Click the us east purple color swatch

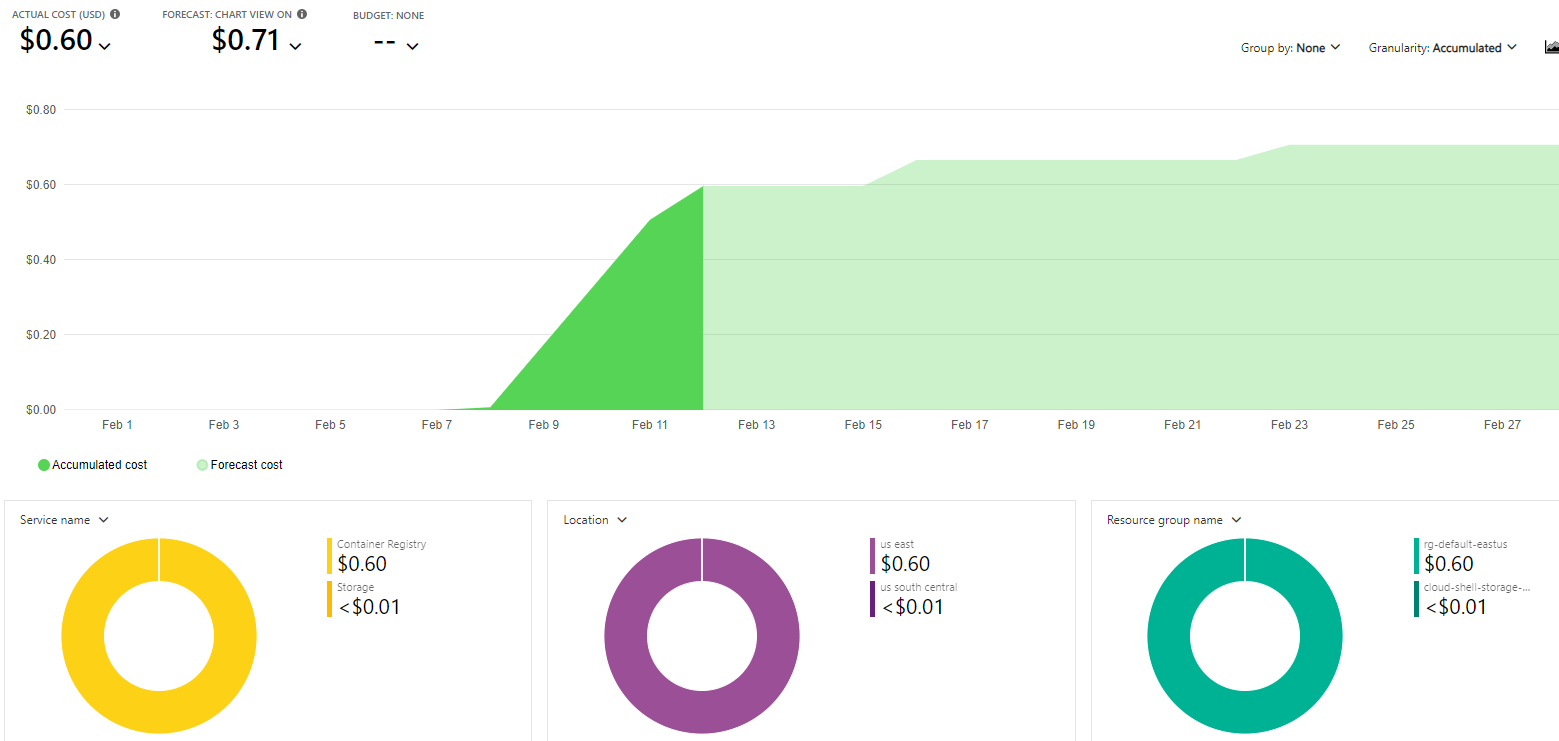872,556
